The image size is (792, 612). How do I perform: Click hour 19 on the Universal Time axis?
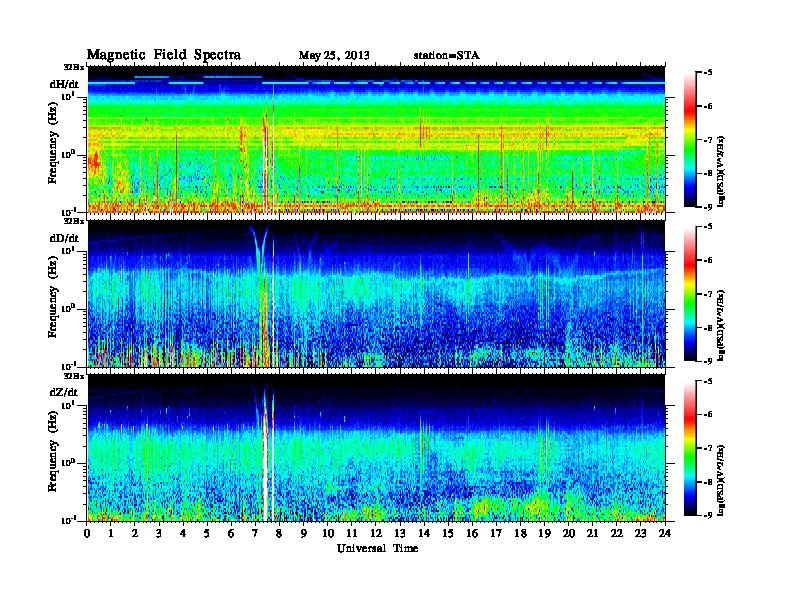tap(544, 533)
